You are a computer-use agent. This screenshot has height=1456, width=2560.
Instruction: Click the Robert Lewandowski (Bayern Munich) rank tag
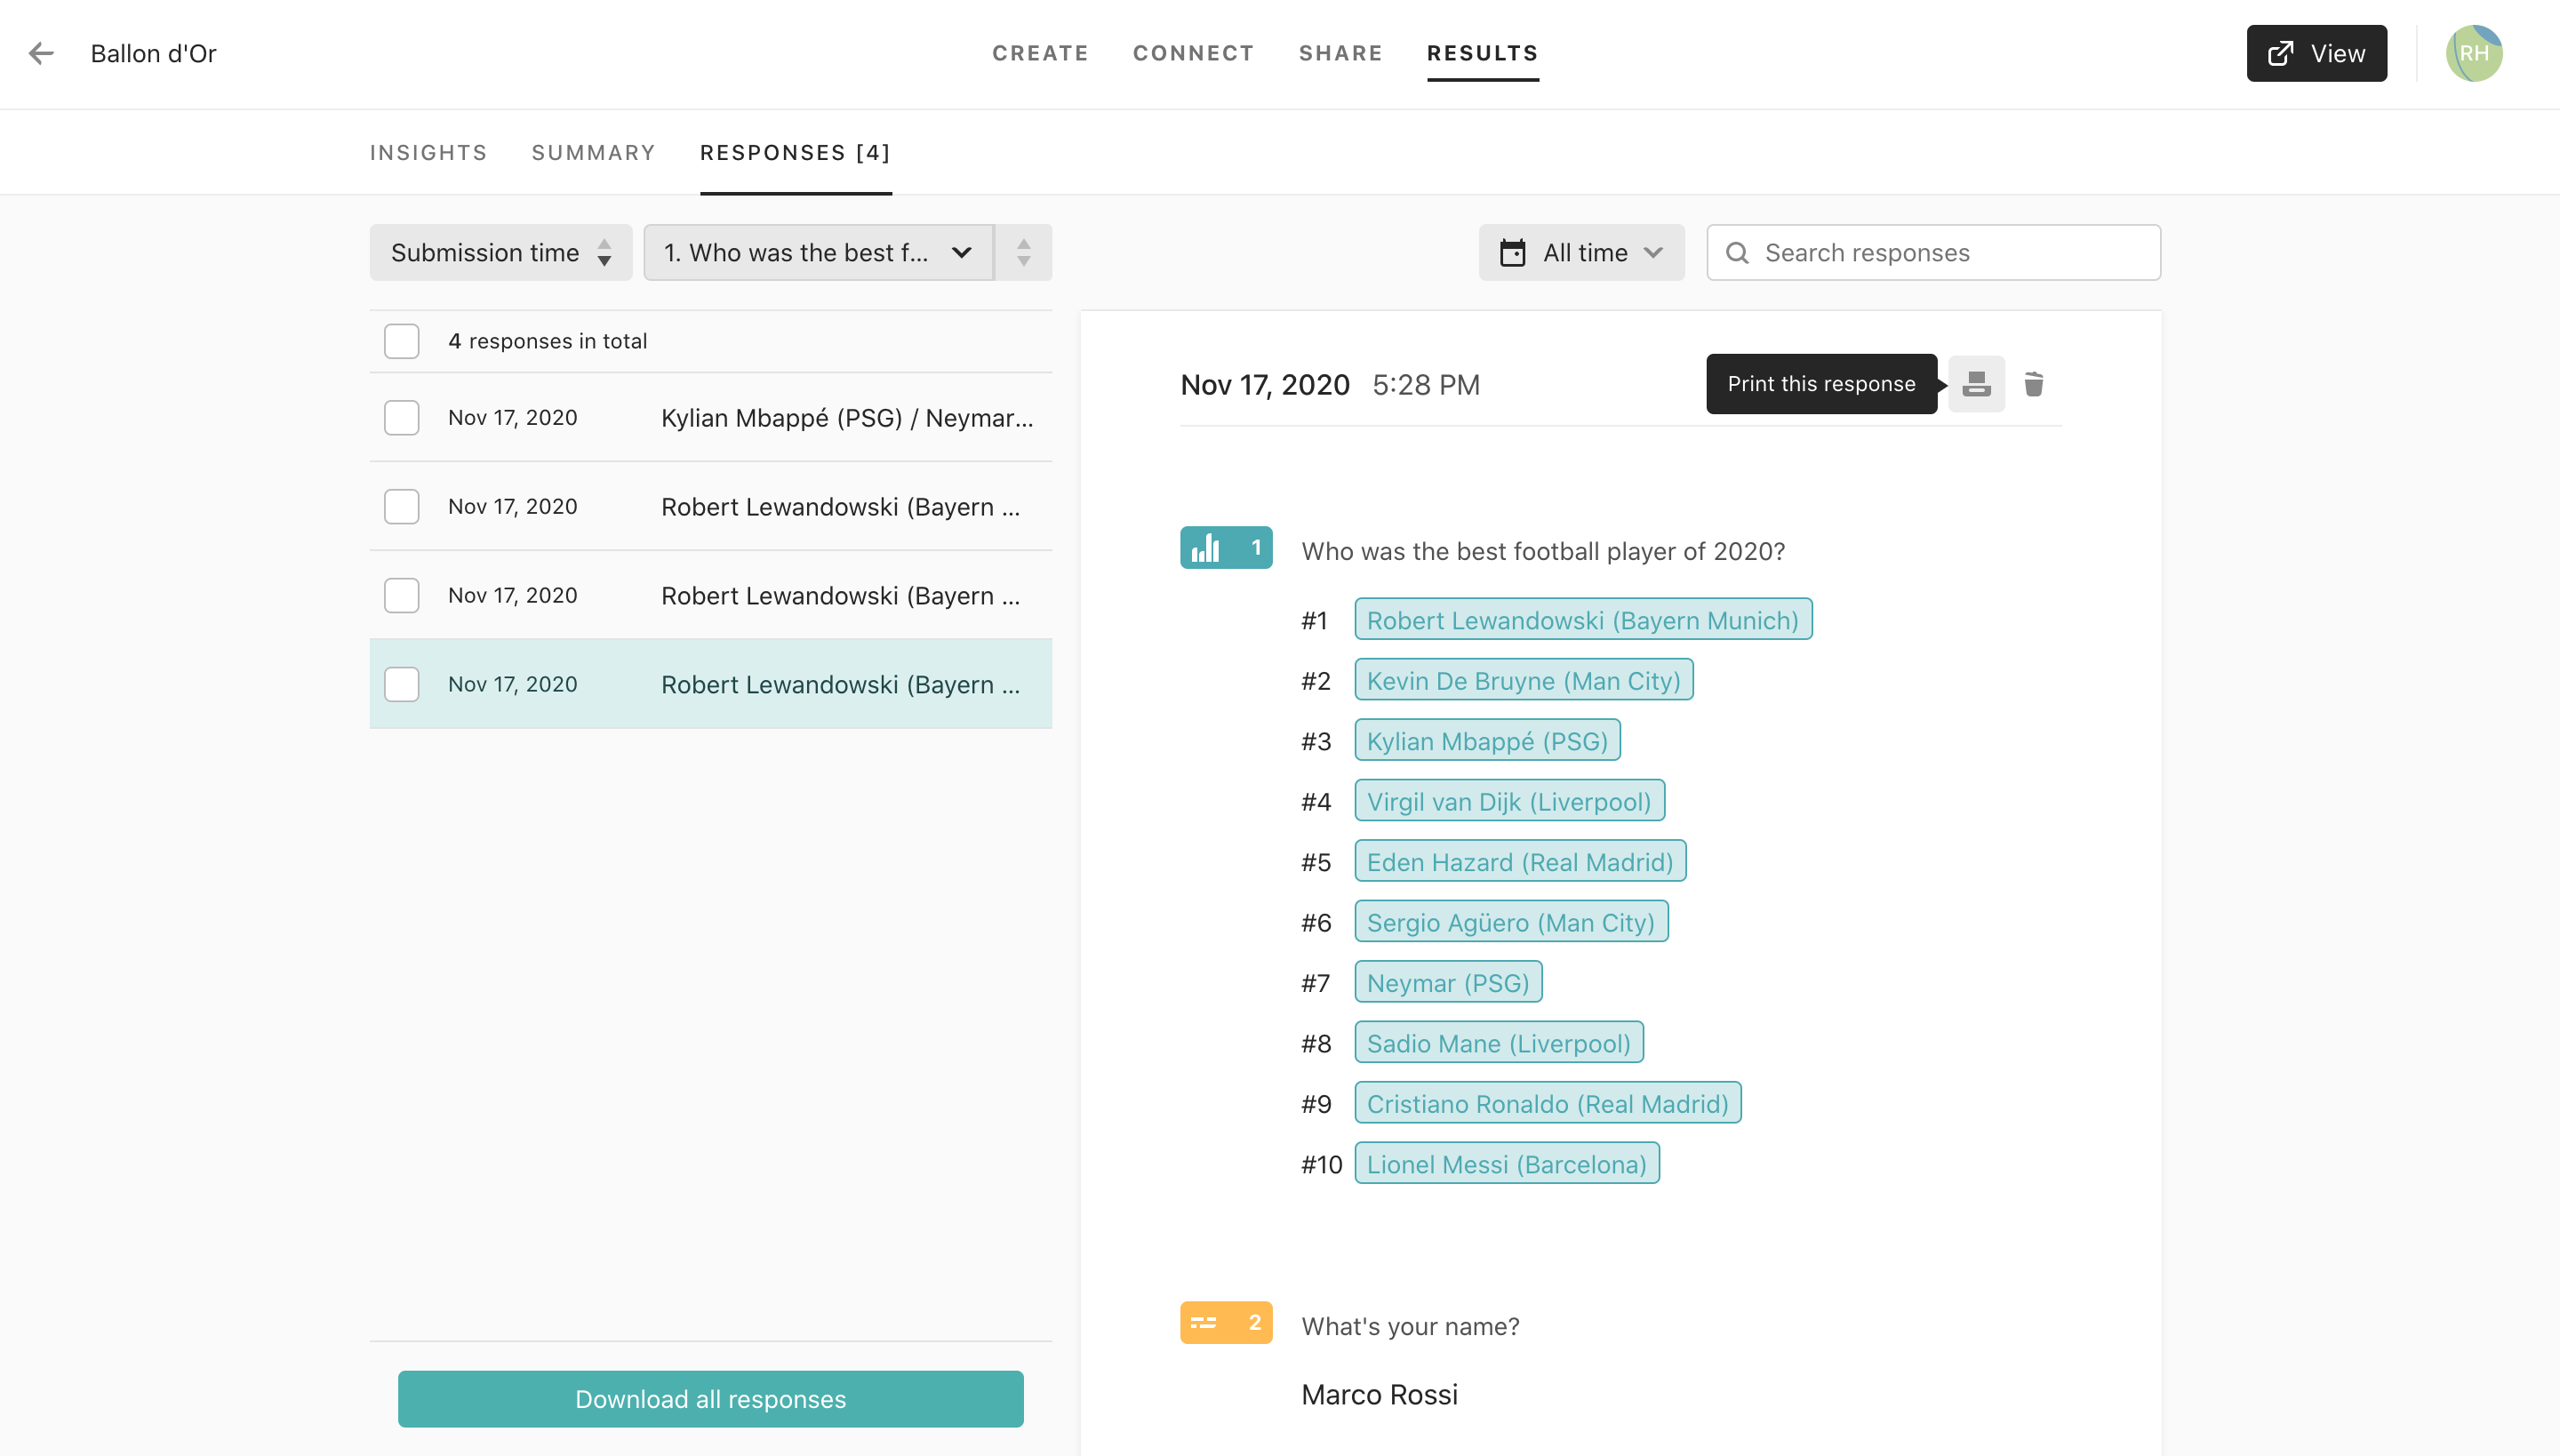tap(1583, 620)
